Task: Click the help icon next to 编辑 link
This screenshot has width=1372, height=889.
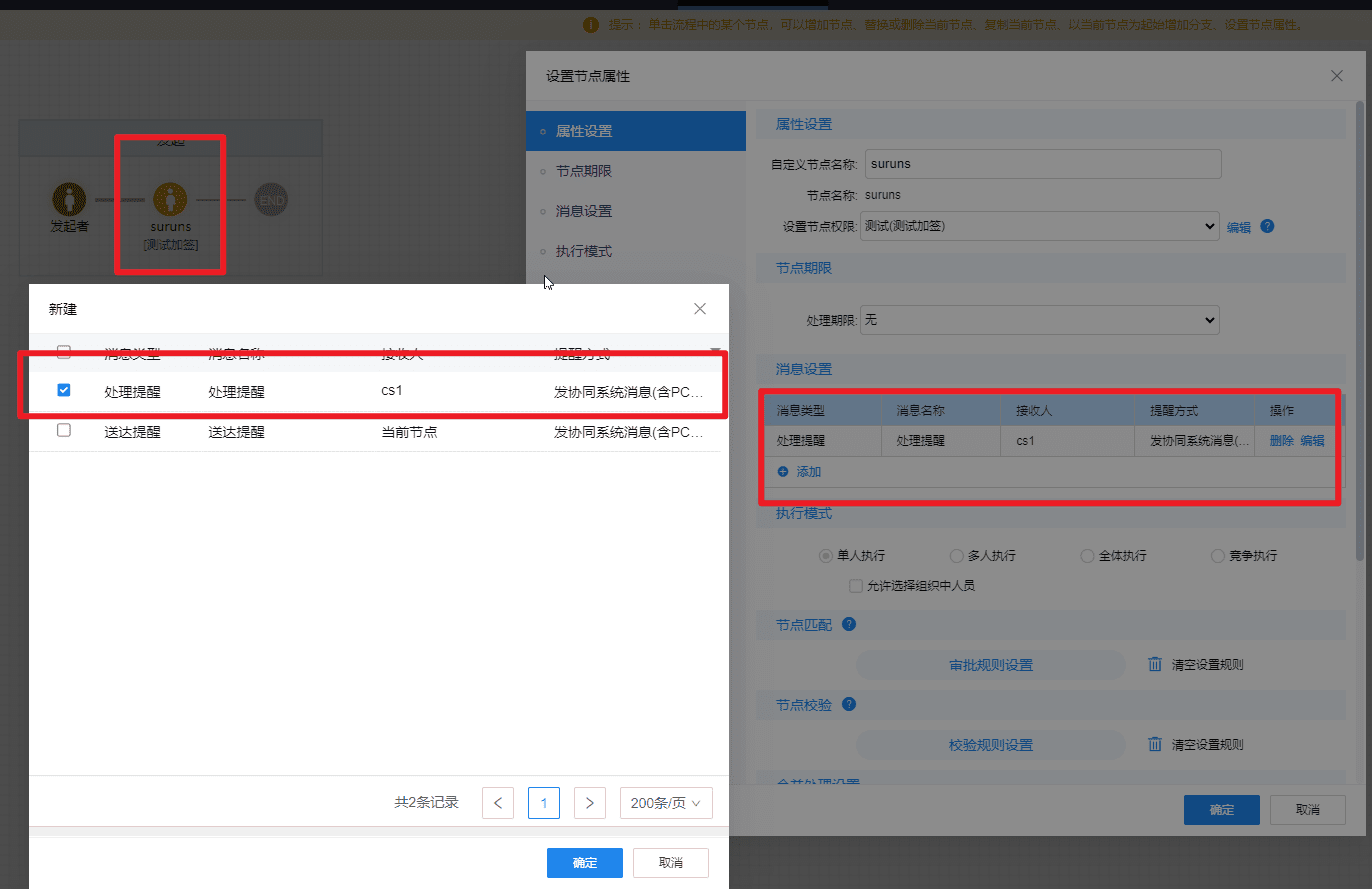Action: point(1267,226)
